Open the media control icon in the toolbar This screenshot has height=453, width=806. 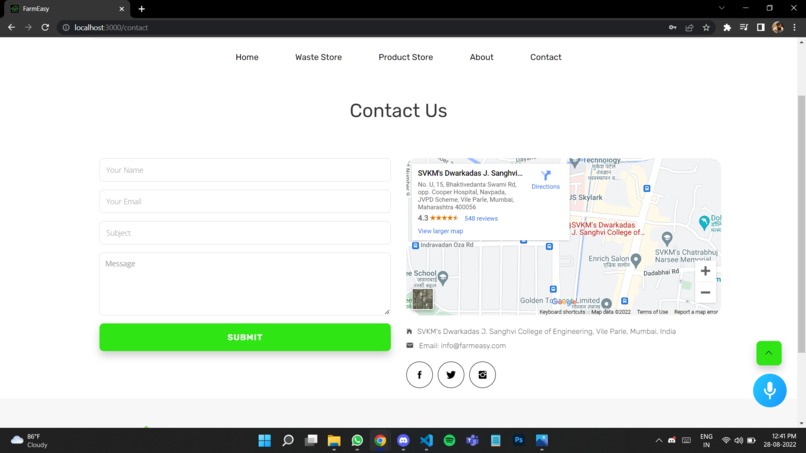click(x=744, y=27)
